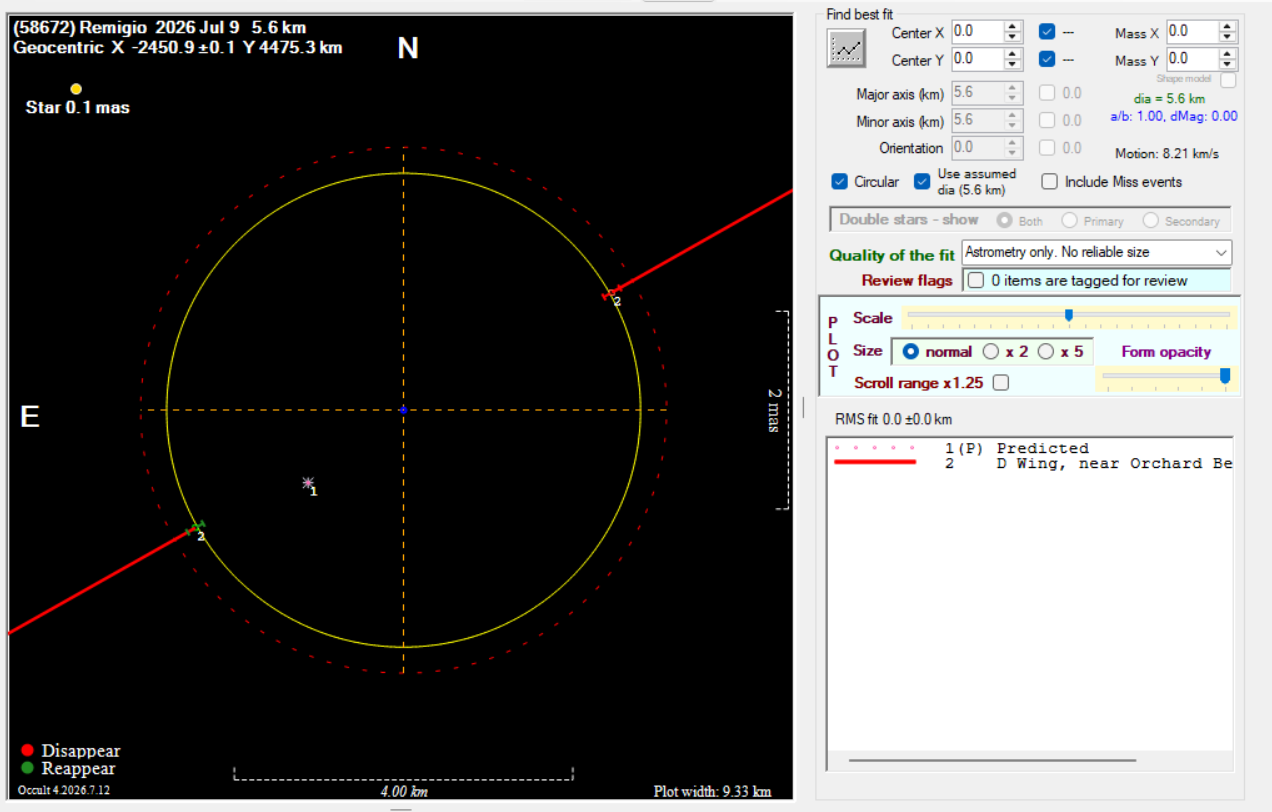Viewport: 1272px width, 812px height.
Task: Click the '4.00 km' scale bar label
Action: (x=404, y=791)
